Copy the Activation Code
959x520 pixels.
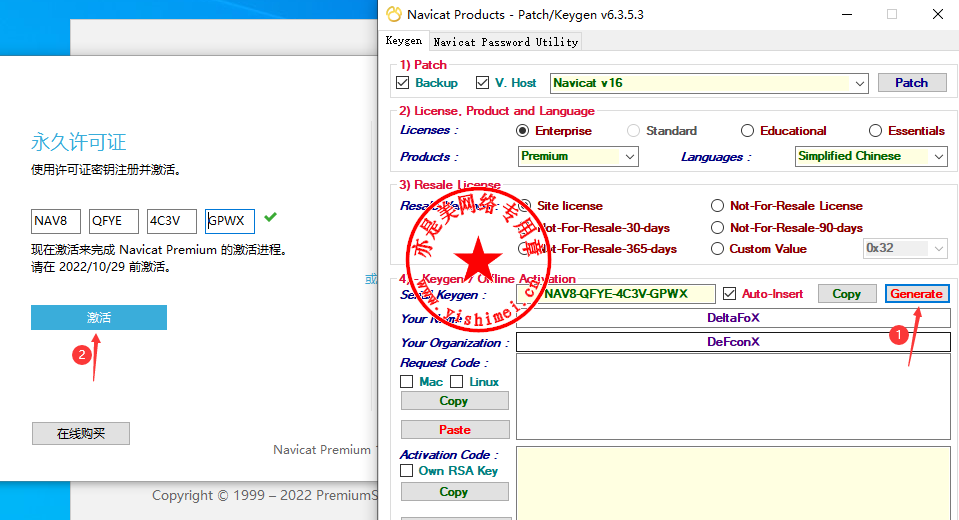pyautogui.click(x=454, y=492)
